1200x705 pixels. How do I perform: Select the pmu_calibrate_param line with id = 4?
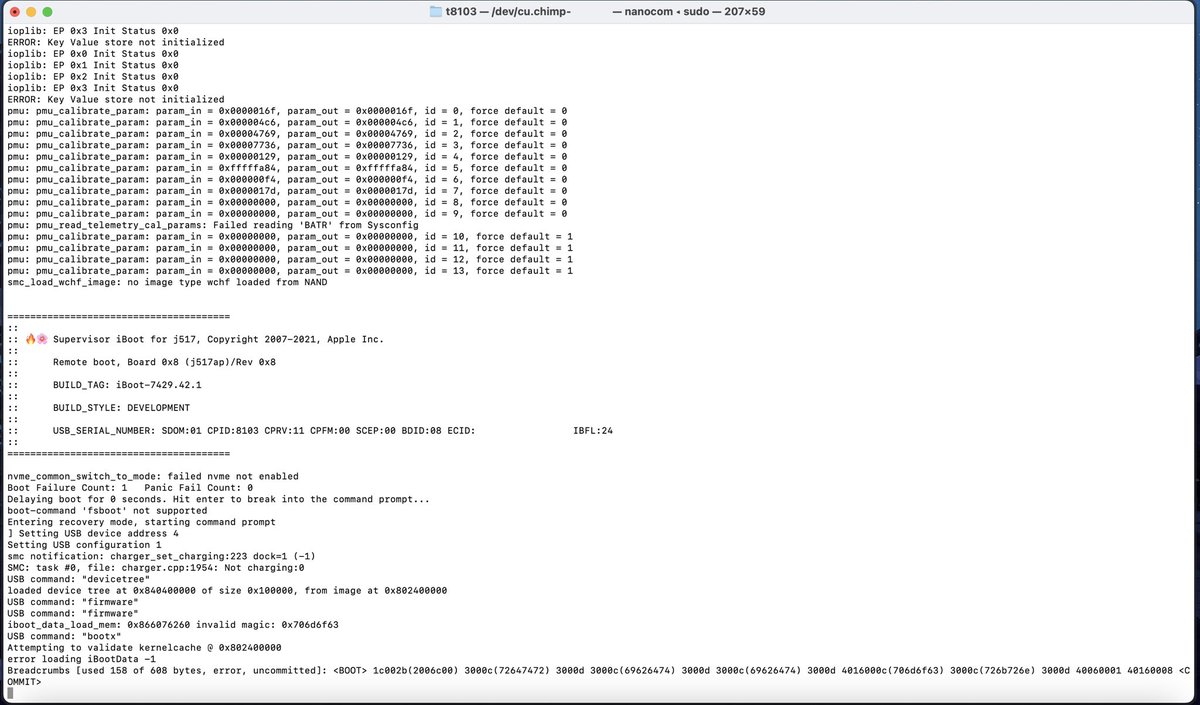[x=287, y=156]
